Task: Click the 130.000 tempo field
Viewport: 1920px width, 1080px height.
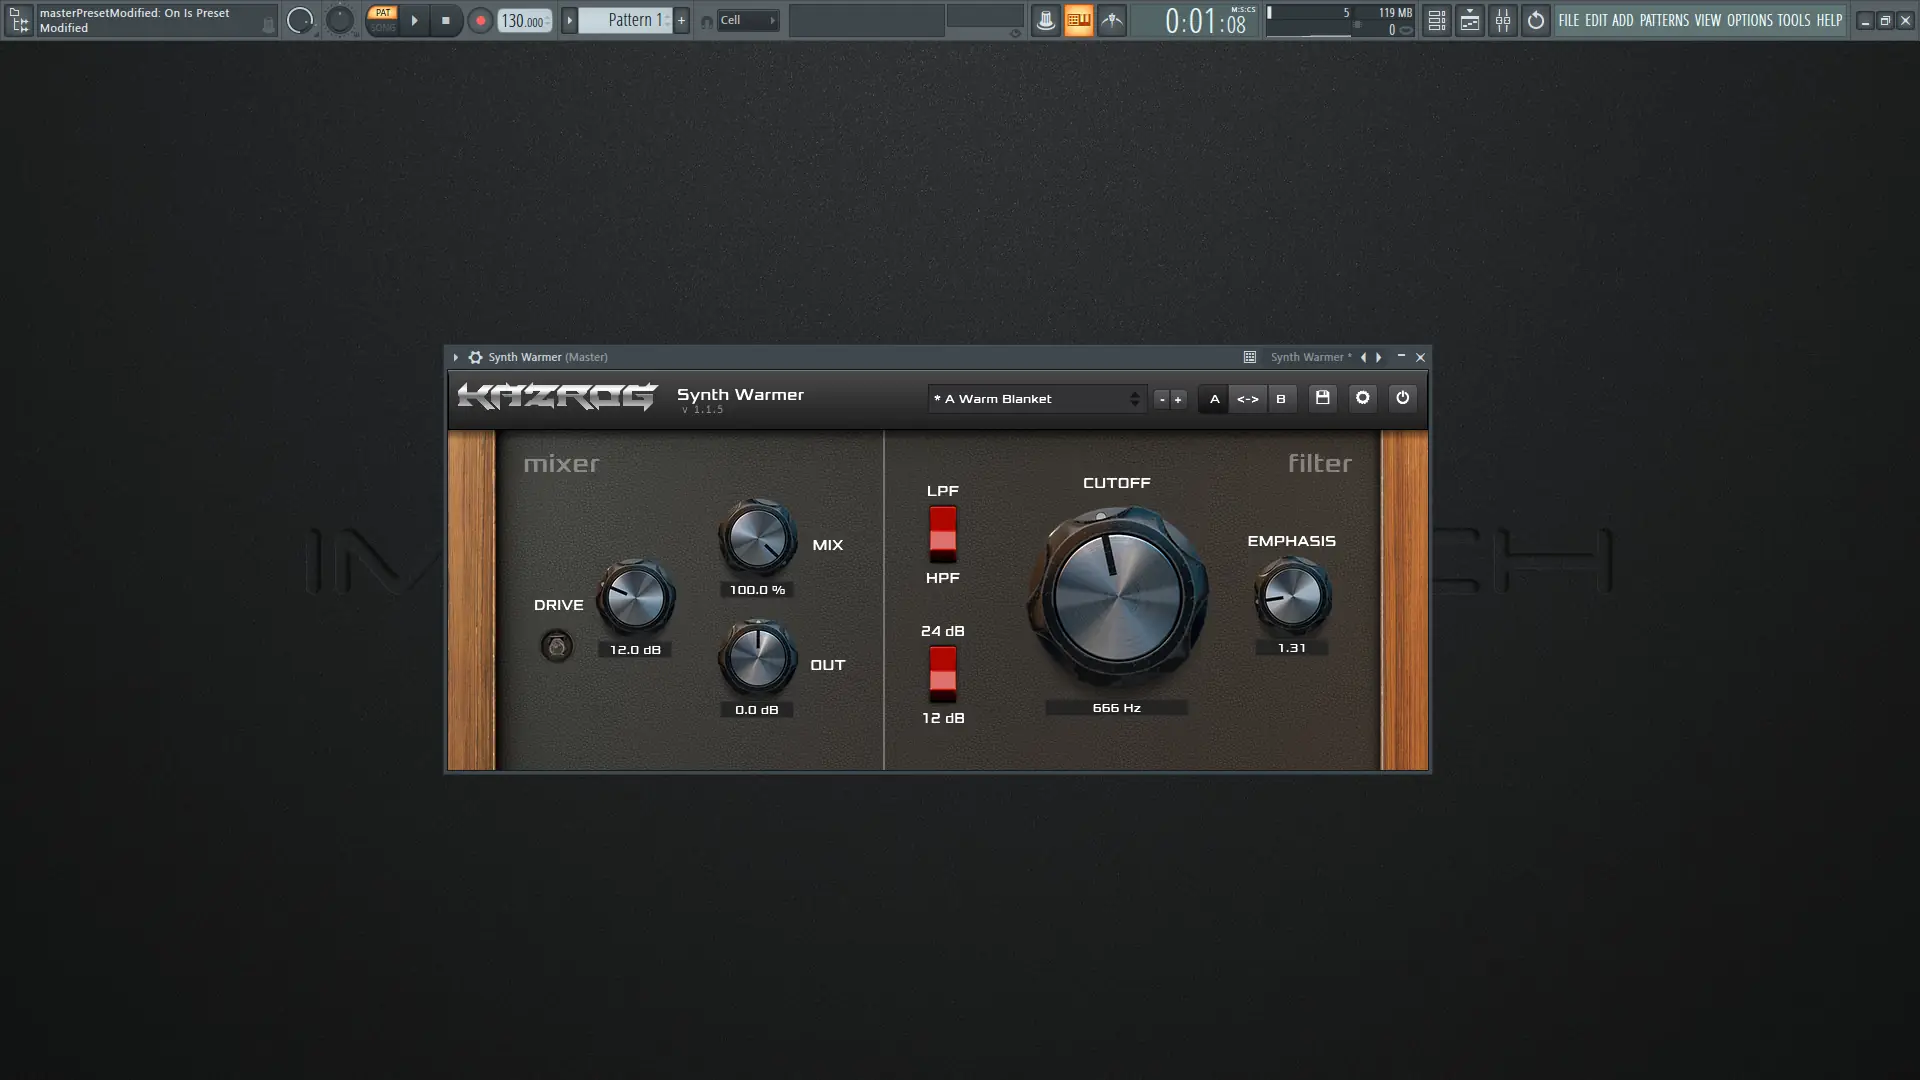Action: [x=522, y=21]
